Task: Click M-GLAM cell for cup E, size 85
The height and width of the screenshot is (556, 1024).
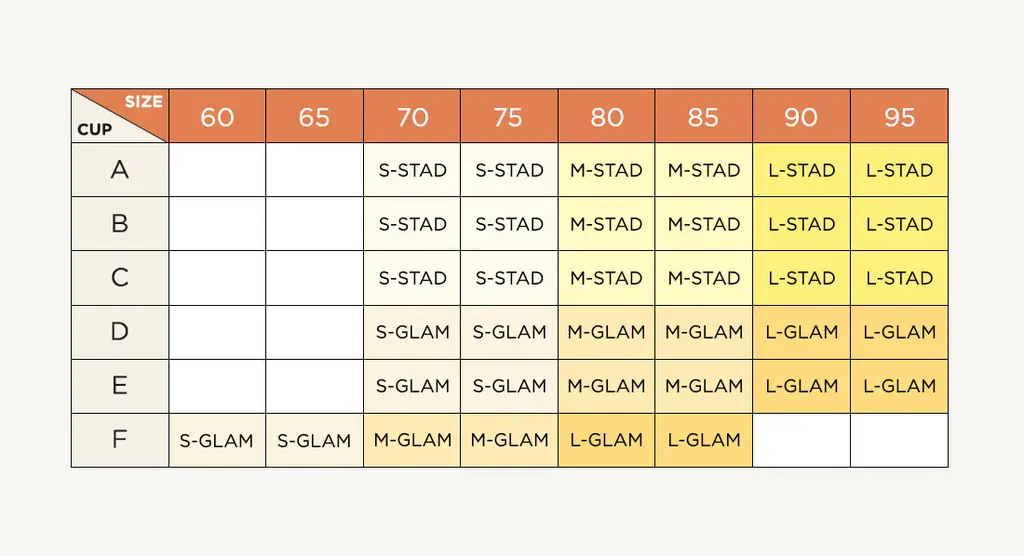Action: [704, 386]
